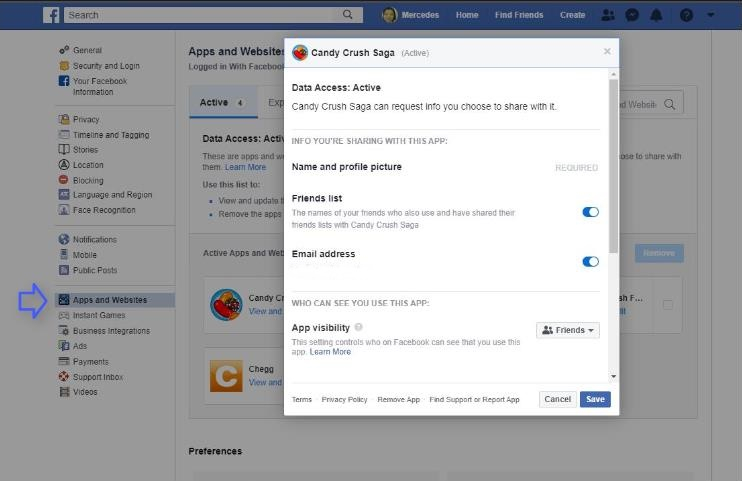This screenshot has width=742, height=481.
Task: Click dialog scrollbar up arrow
Action: [613, 74]
